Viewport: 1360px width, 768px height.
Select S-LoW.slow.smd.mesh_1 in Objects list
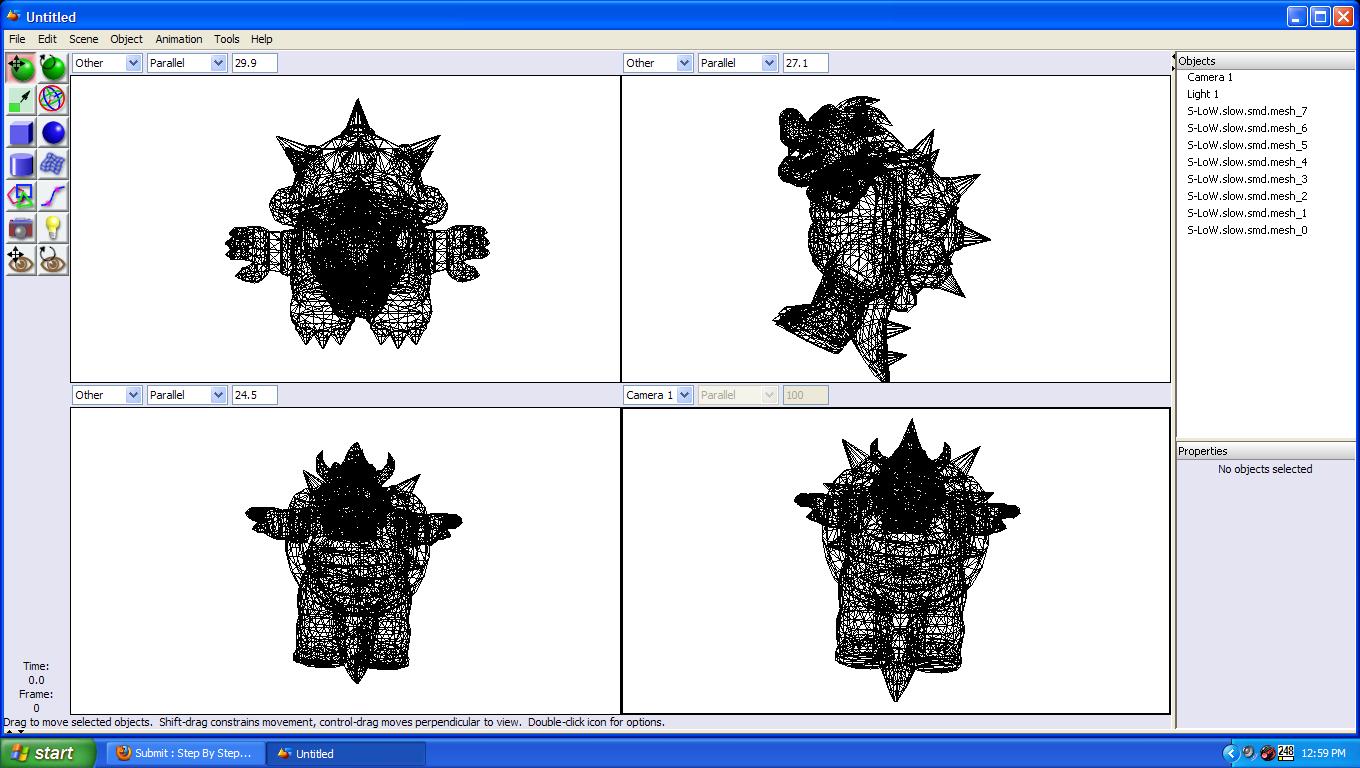click(x=1247, y=213)
